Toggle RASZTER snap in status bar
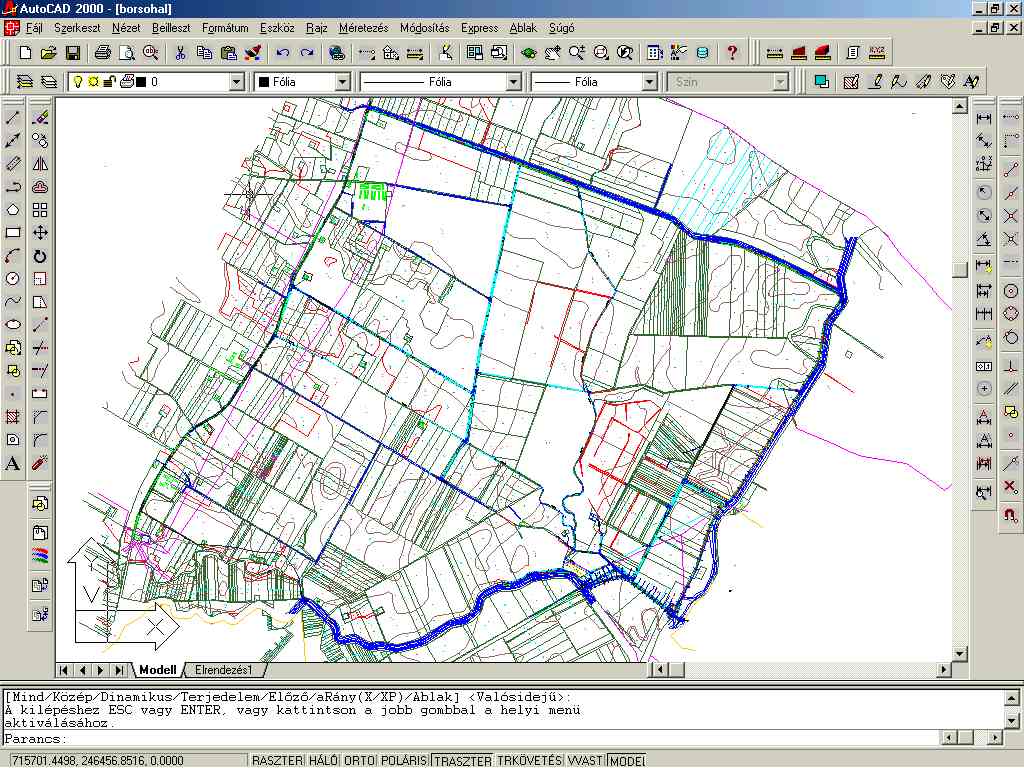Screen dimensions: 1024x768 [x=277, y=761]
